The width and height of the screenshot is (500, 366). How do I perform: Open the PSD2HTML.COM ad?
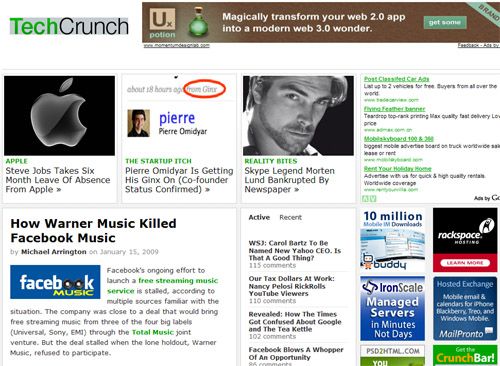point(392,356)
